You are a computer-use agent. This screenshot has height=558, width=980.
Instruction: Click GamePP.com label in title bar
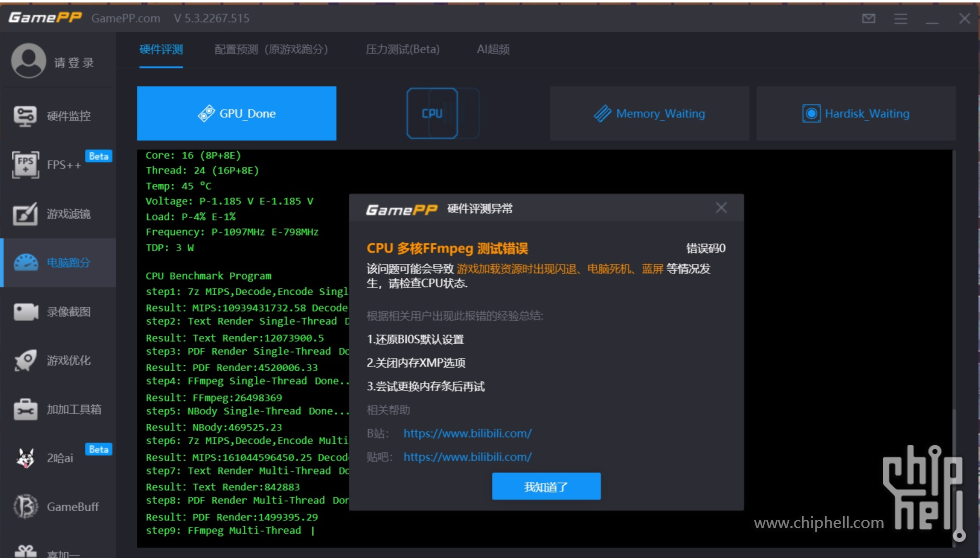coord(126,18)
